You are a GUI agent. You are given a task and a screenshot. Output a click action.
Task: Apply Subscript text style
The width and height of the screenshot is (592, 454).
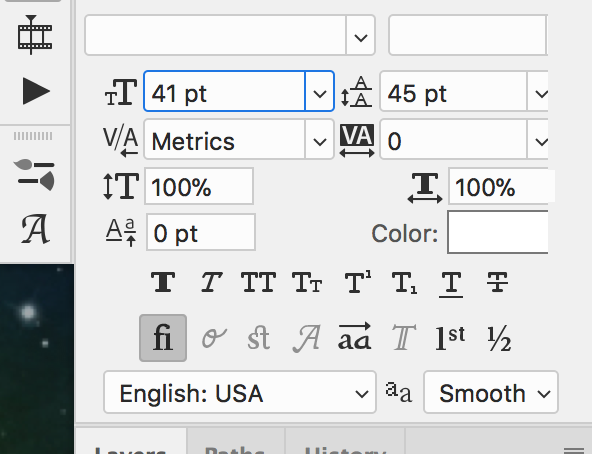pos(404,283)
